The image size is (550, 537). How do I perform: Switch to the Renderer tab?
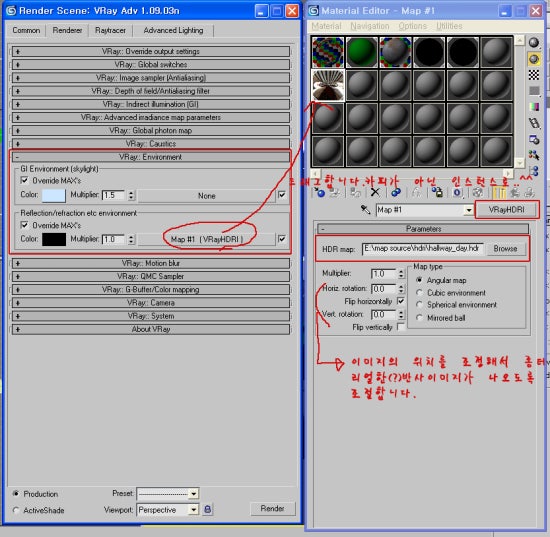(67, 30)
